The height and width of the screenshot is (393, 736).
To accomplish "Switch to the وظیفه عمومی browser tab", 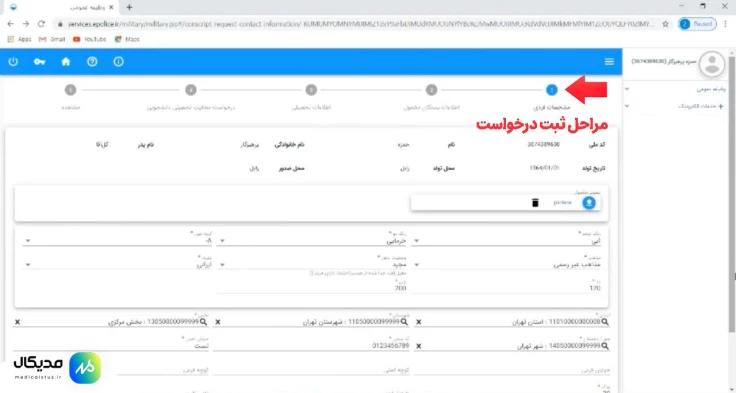I will (61, 8).
